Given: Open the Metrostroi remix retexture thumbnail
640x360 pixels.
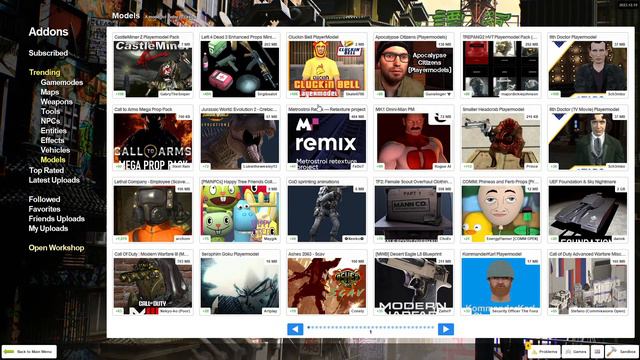Looking at the screenshot, I should pyautogui.click(x=327, y=141).
